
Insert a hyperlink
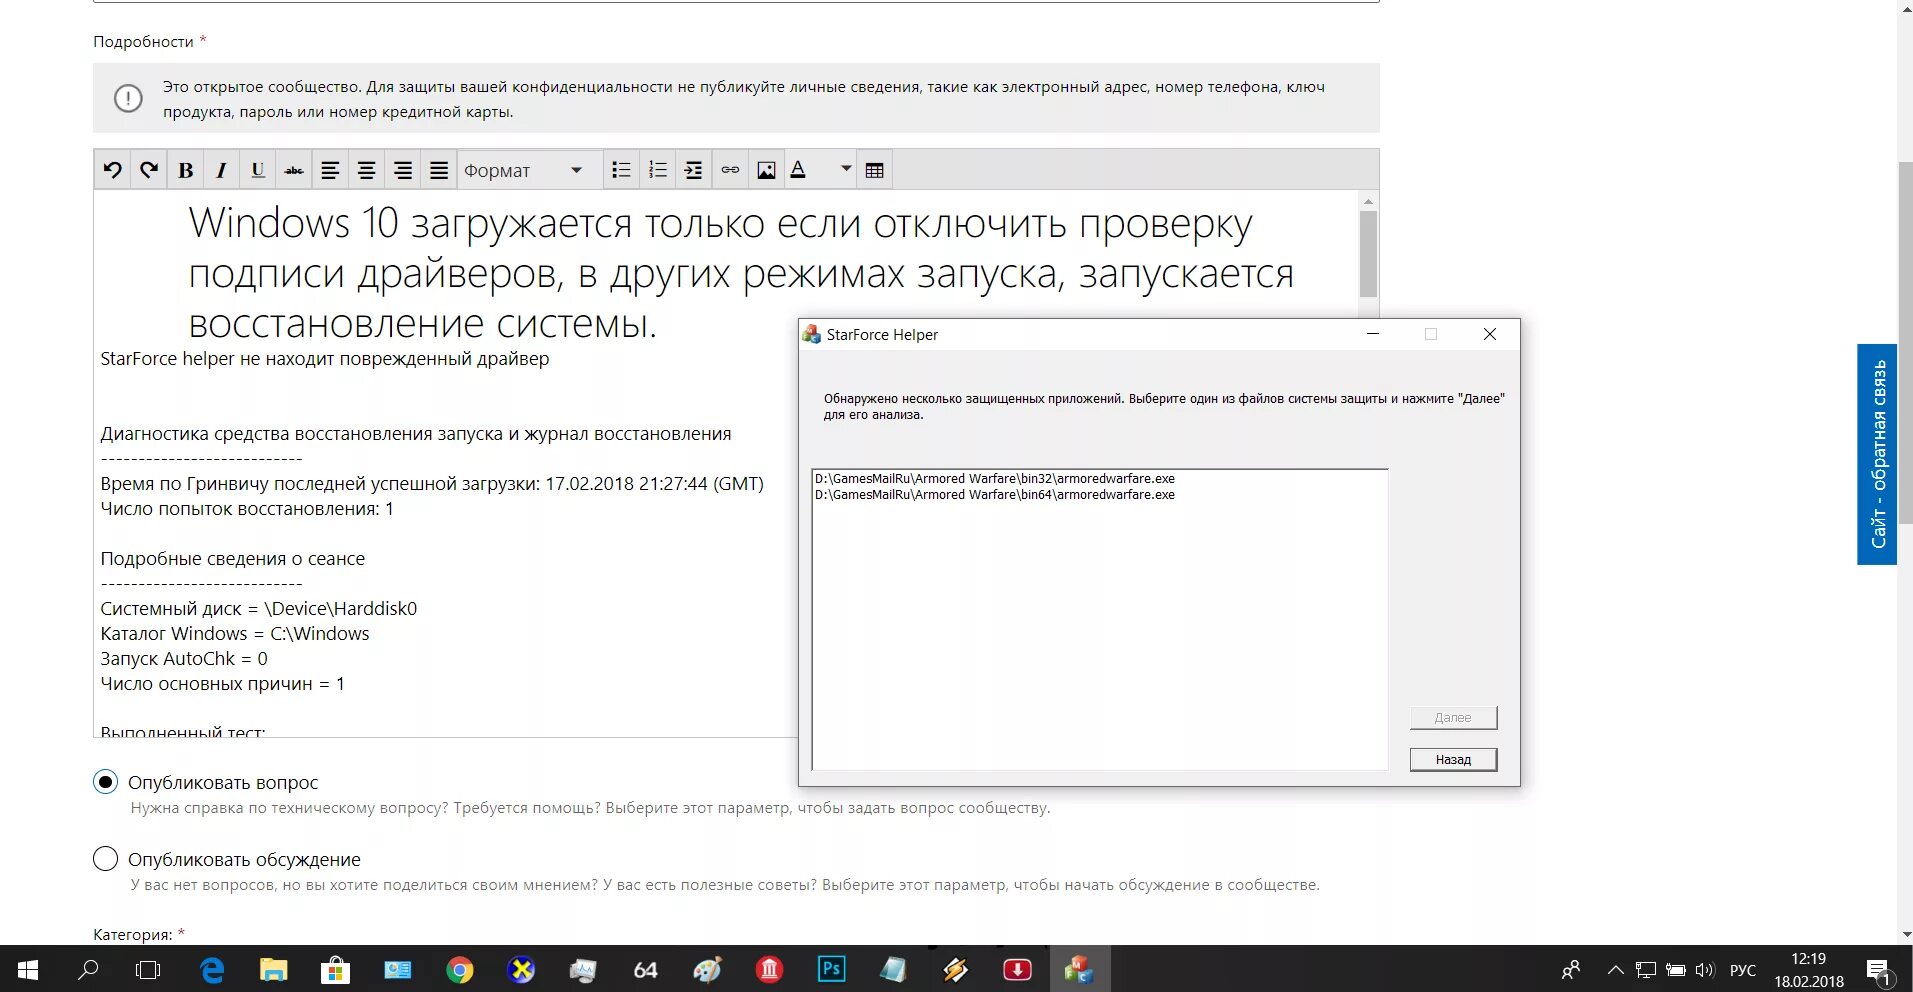click(730, 170)
